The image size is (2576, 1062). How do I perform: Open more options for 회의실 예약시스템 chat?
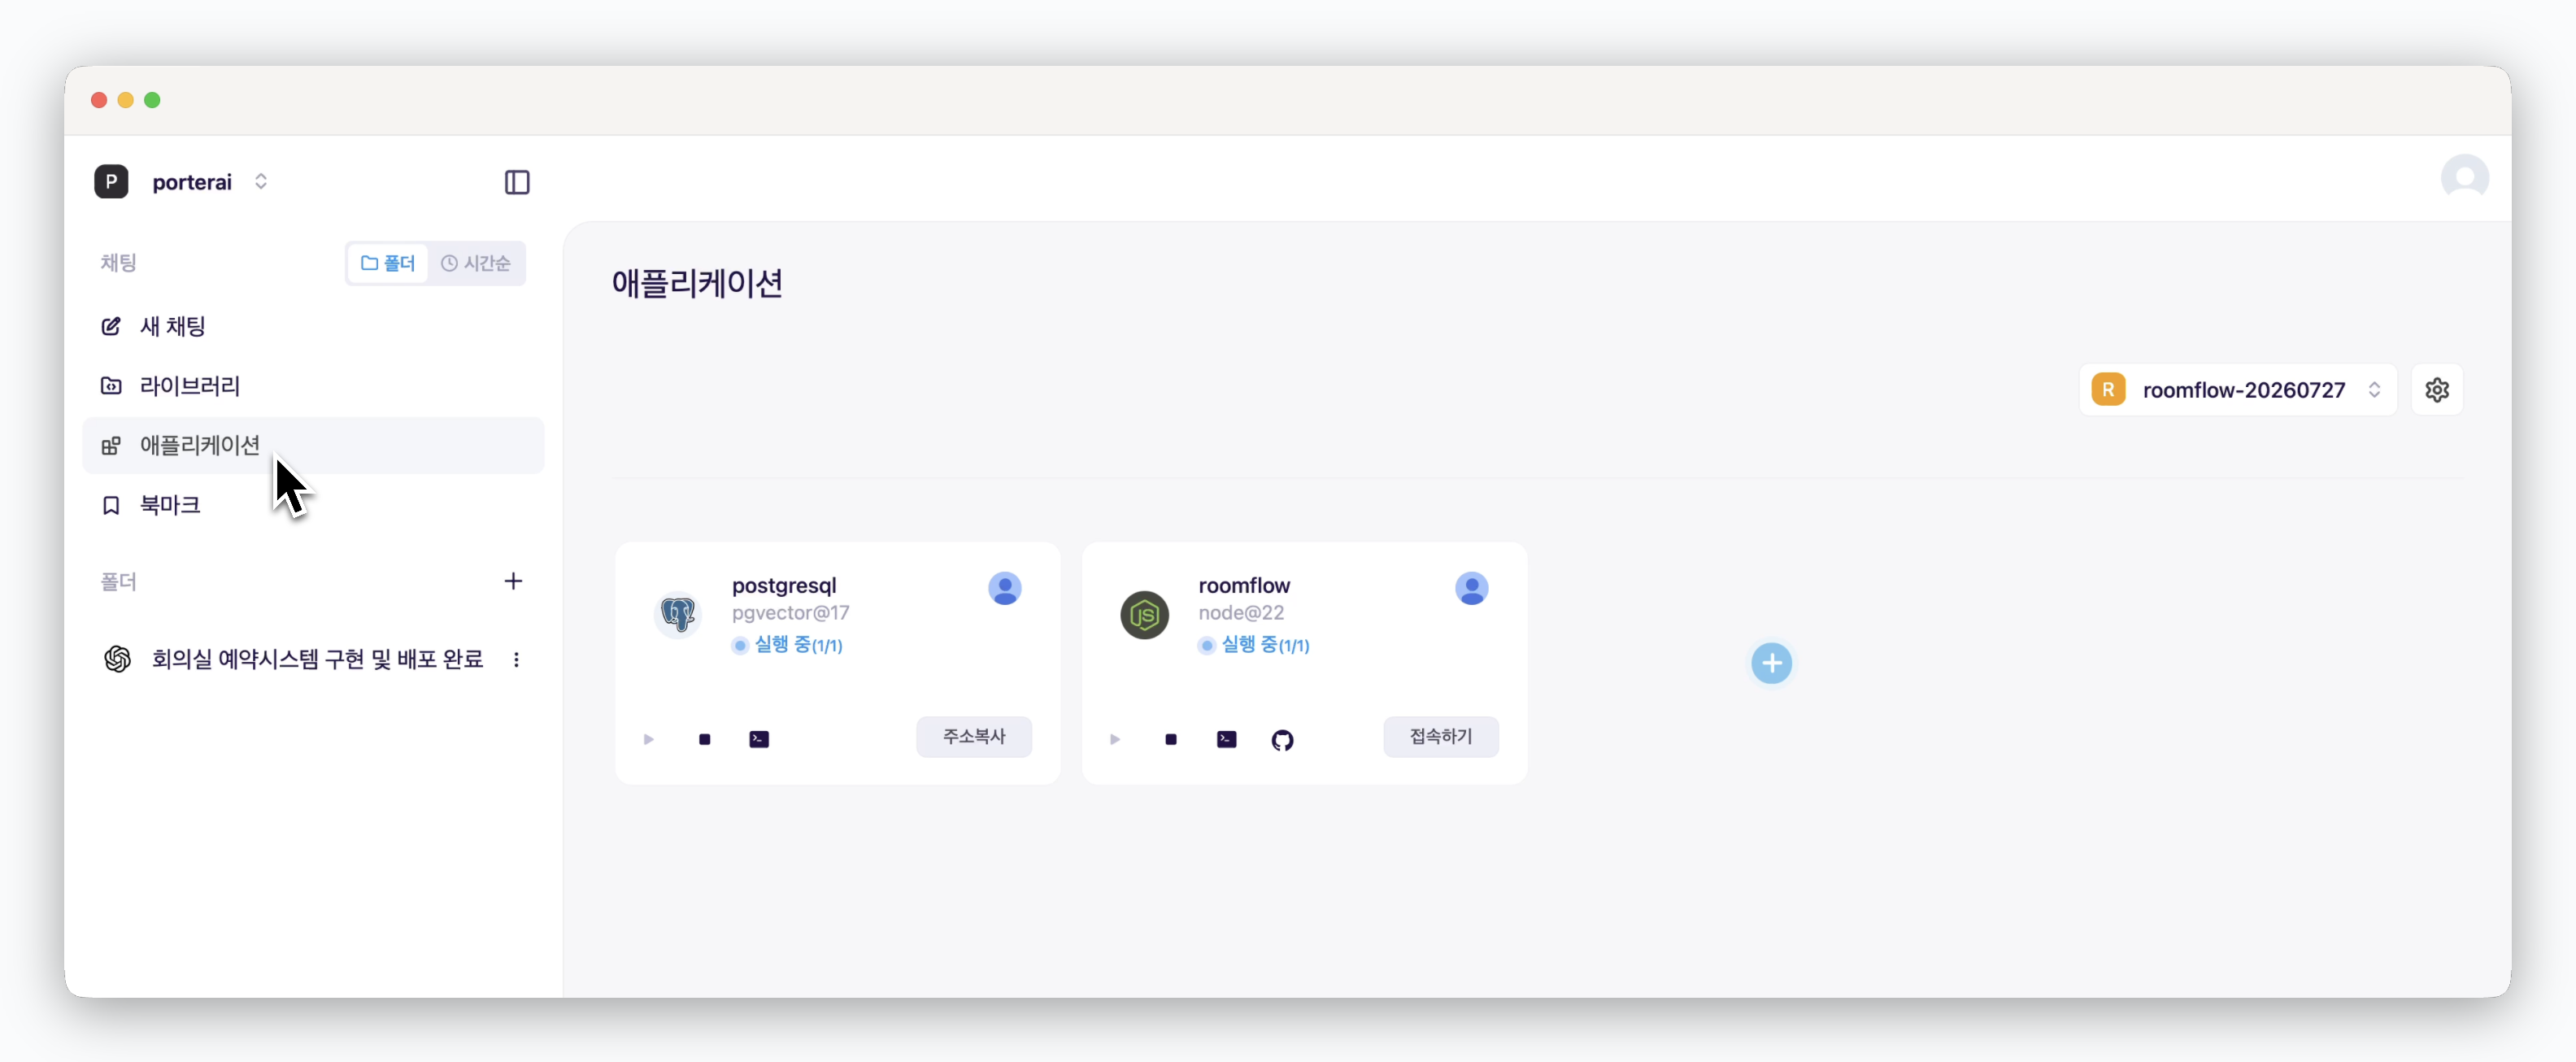click(x=516, y=659)
